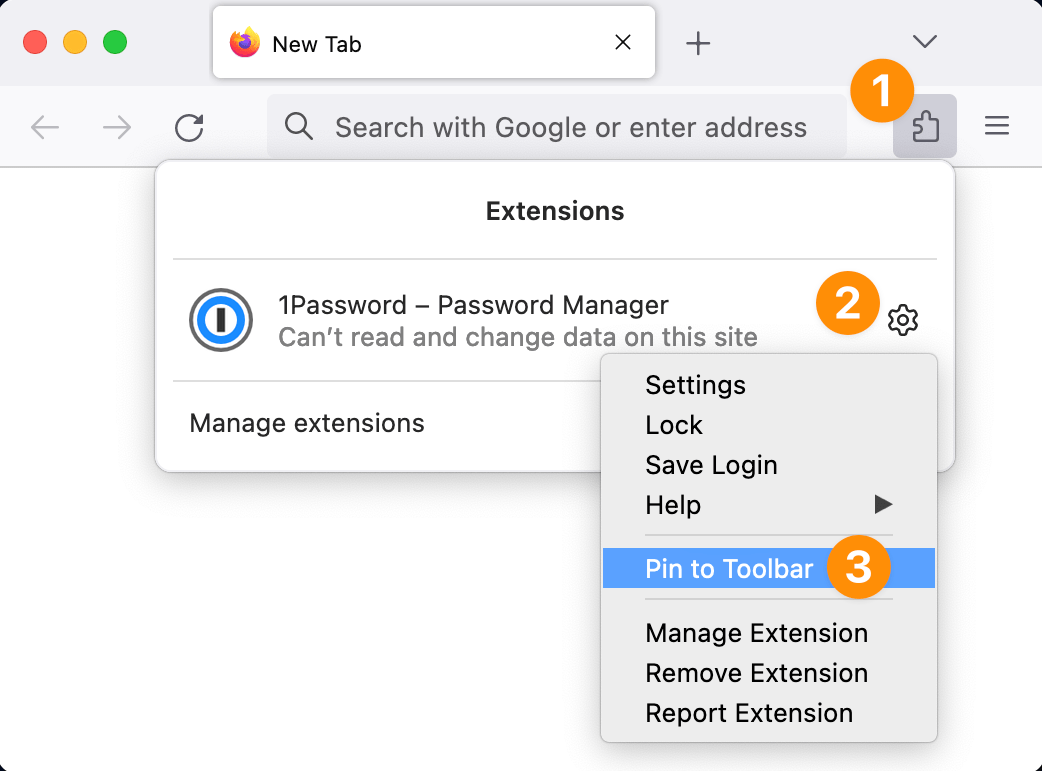Select Remove Extension
Screen dimensions: 1042x771
(756, 673)
